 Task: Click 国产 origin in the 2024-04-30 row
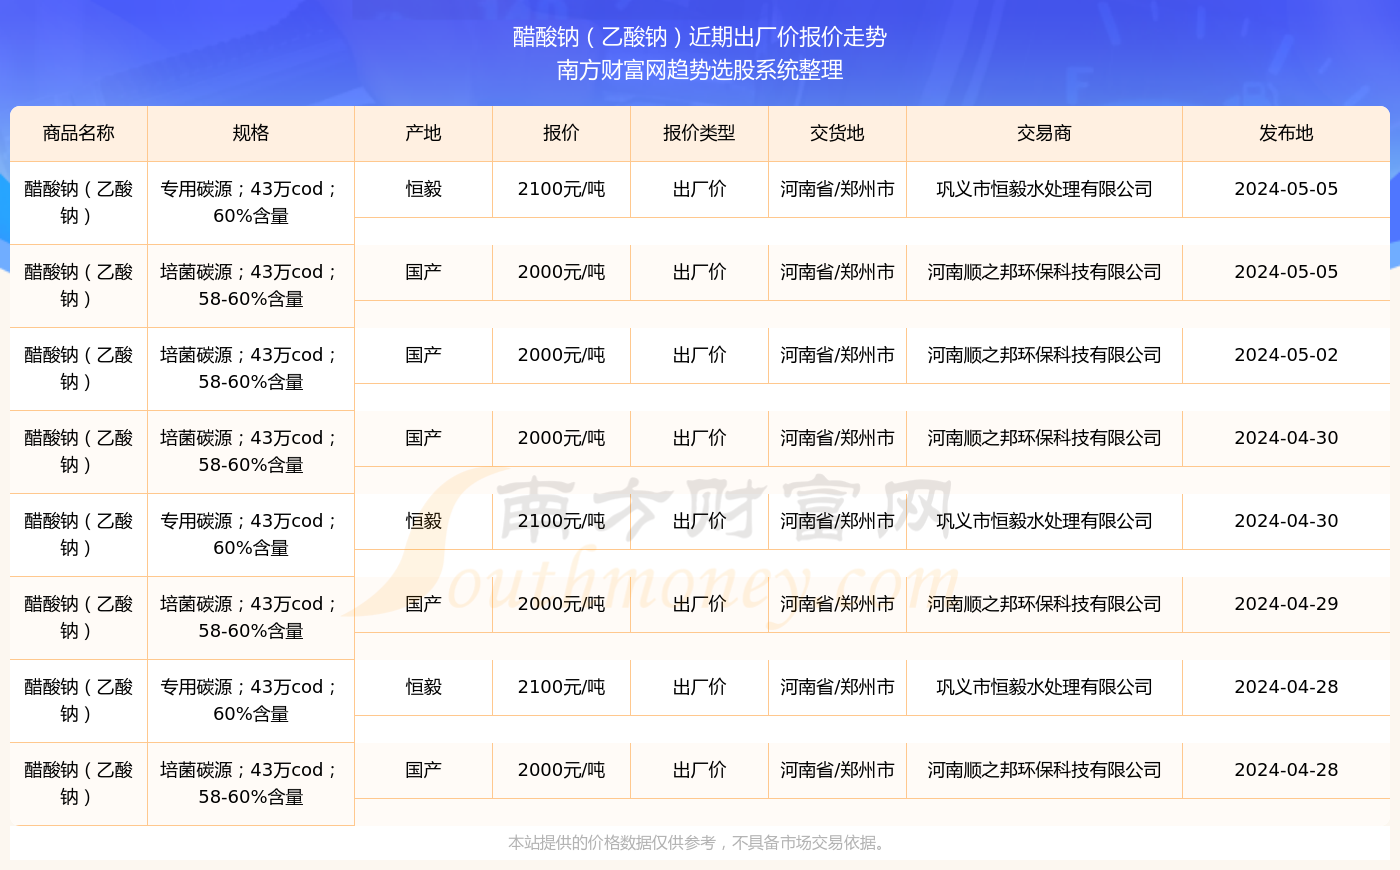click(x=424, y=438)
